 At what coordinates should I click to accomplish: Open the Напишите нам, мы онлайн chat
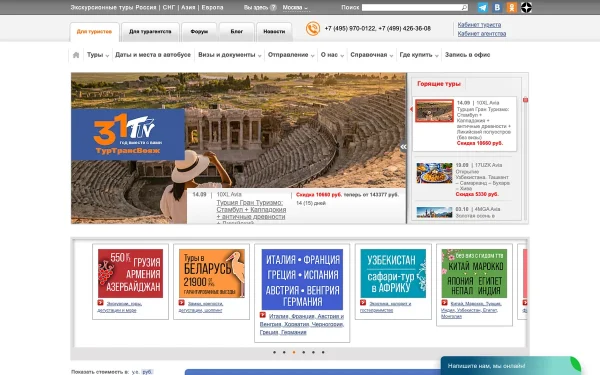[511, 366]
